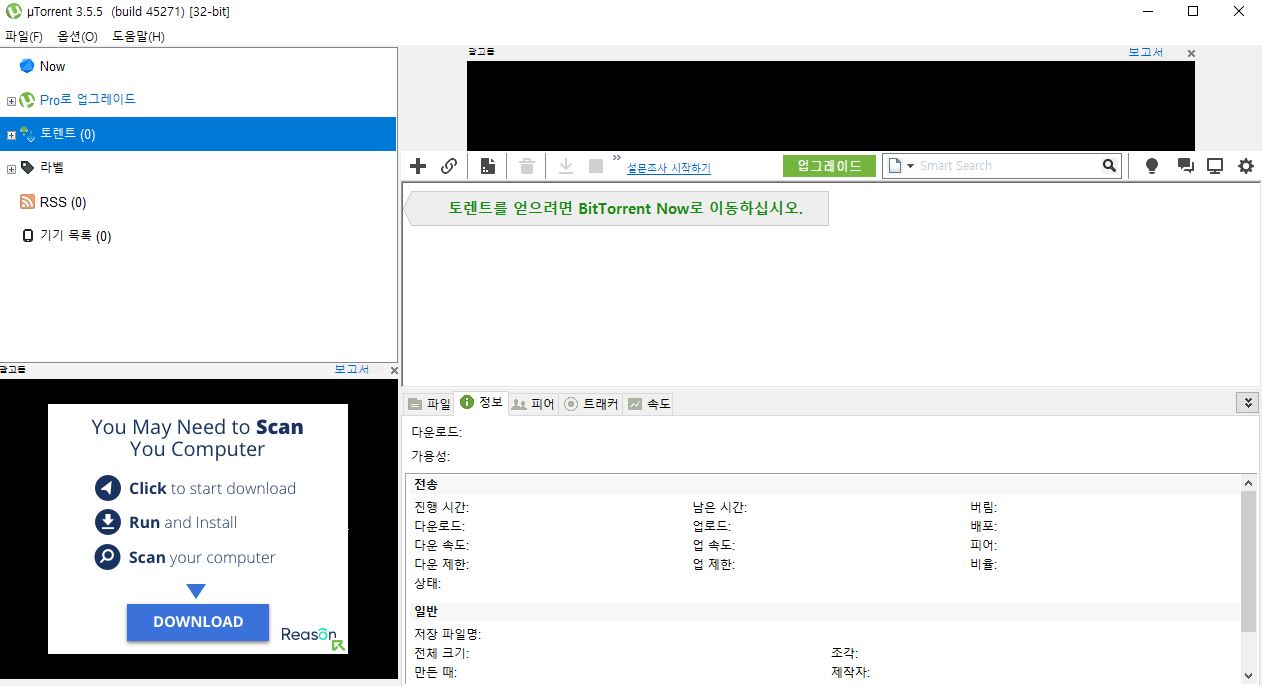Click the 다운 속도: label
The image size is (1262, 686).
[x=441, y=545]
